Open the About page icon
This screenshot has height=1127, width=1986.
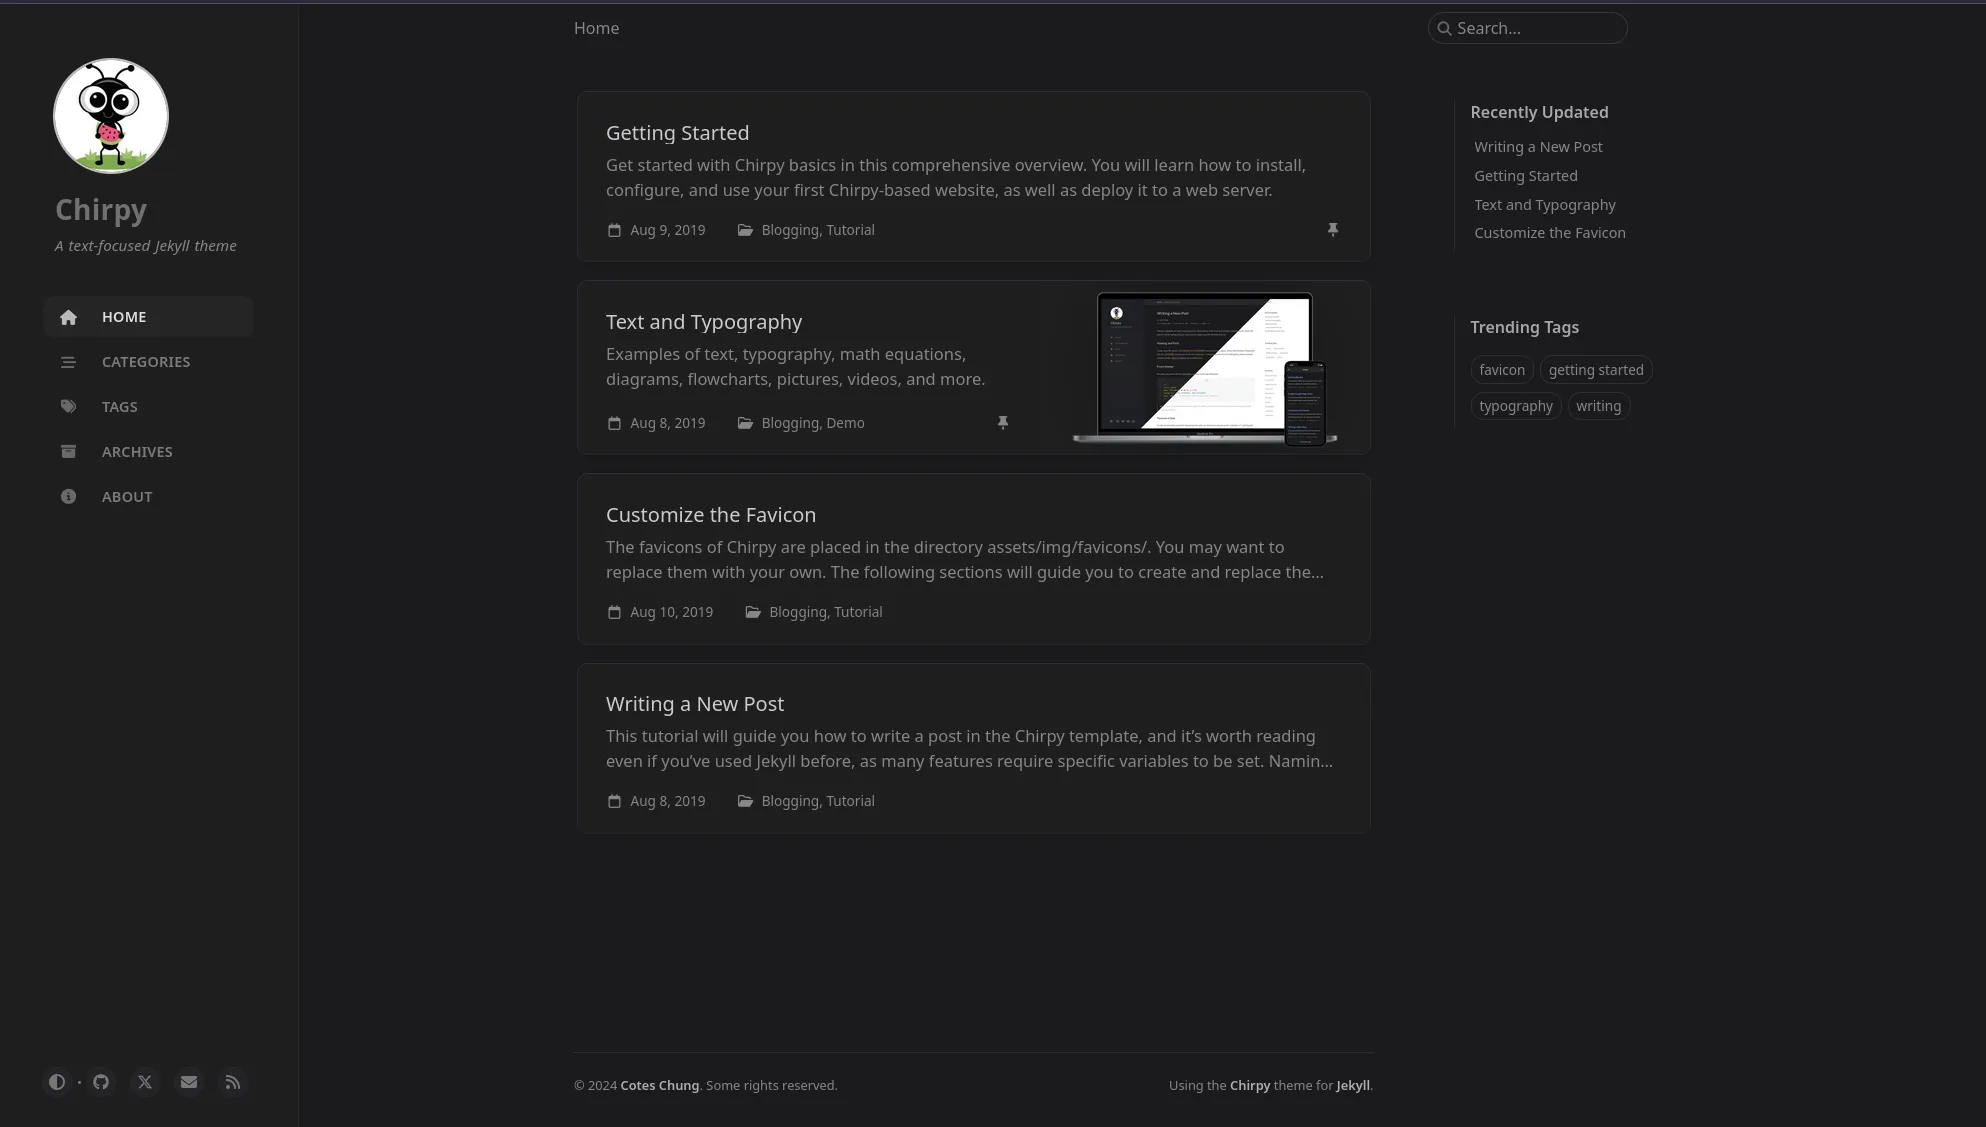68,496
